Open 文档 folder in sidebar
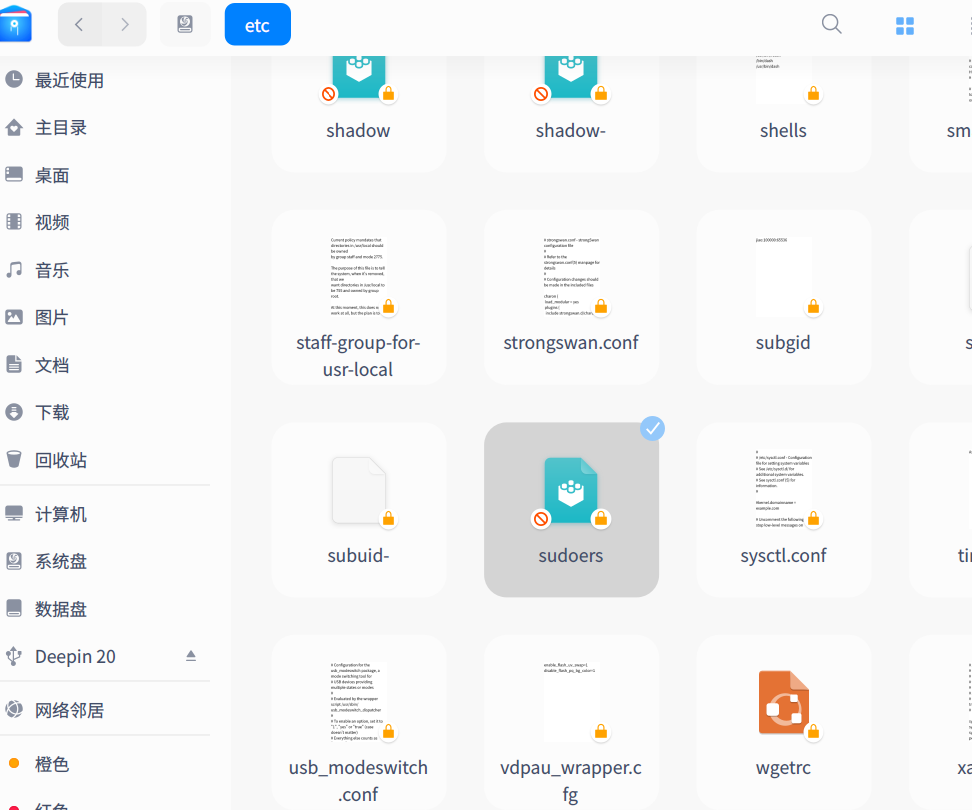The width and height of the screenshot is (972, 810). 105,365
